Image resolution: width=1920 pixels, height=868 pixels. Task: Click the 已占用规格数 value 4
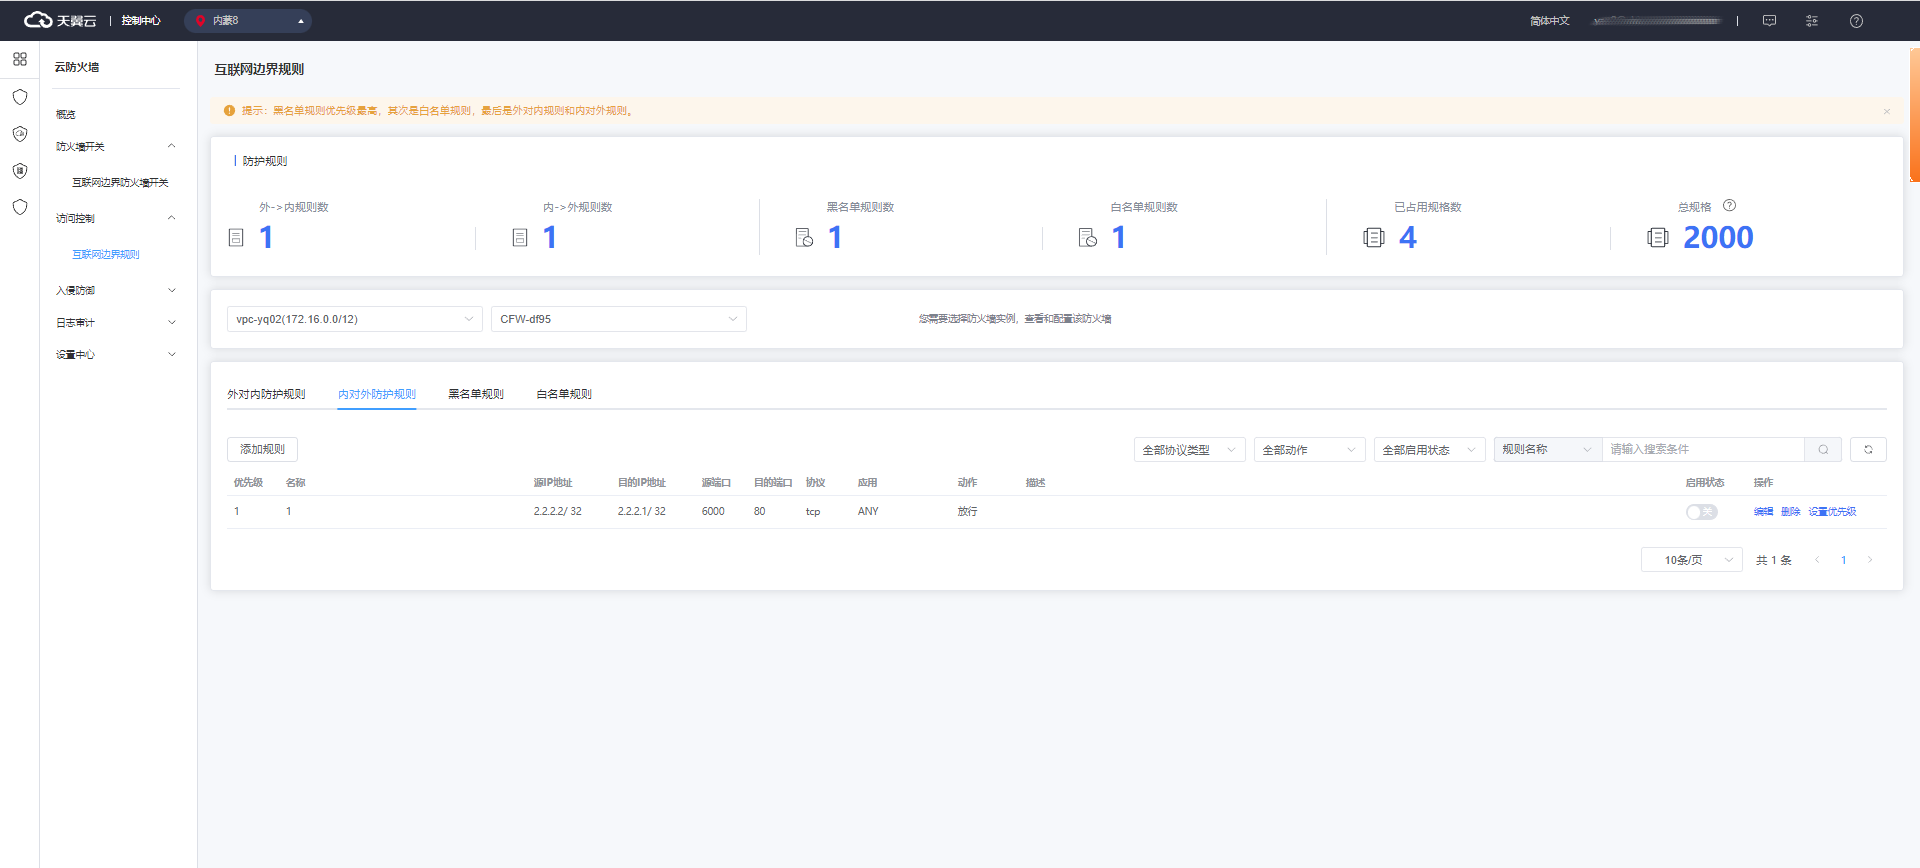(1408, 238)
